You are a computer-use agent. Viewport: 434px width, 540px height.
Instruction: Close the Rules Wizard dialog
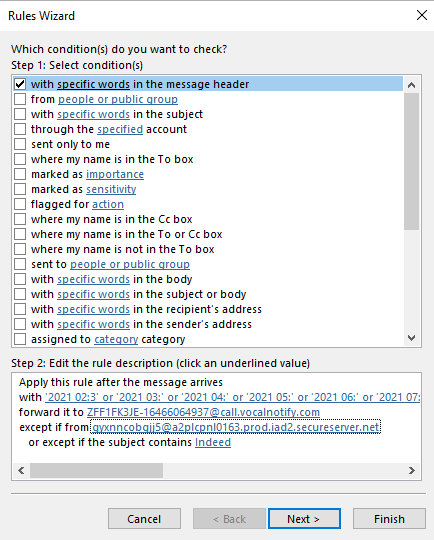click(x=422, y=15)
